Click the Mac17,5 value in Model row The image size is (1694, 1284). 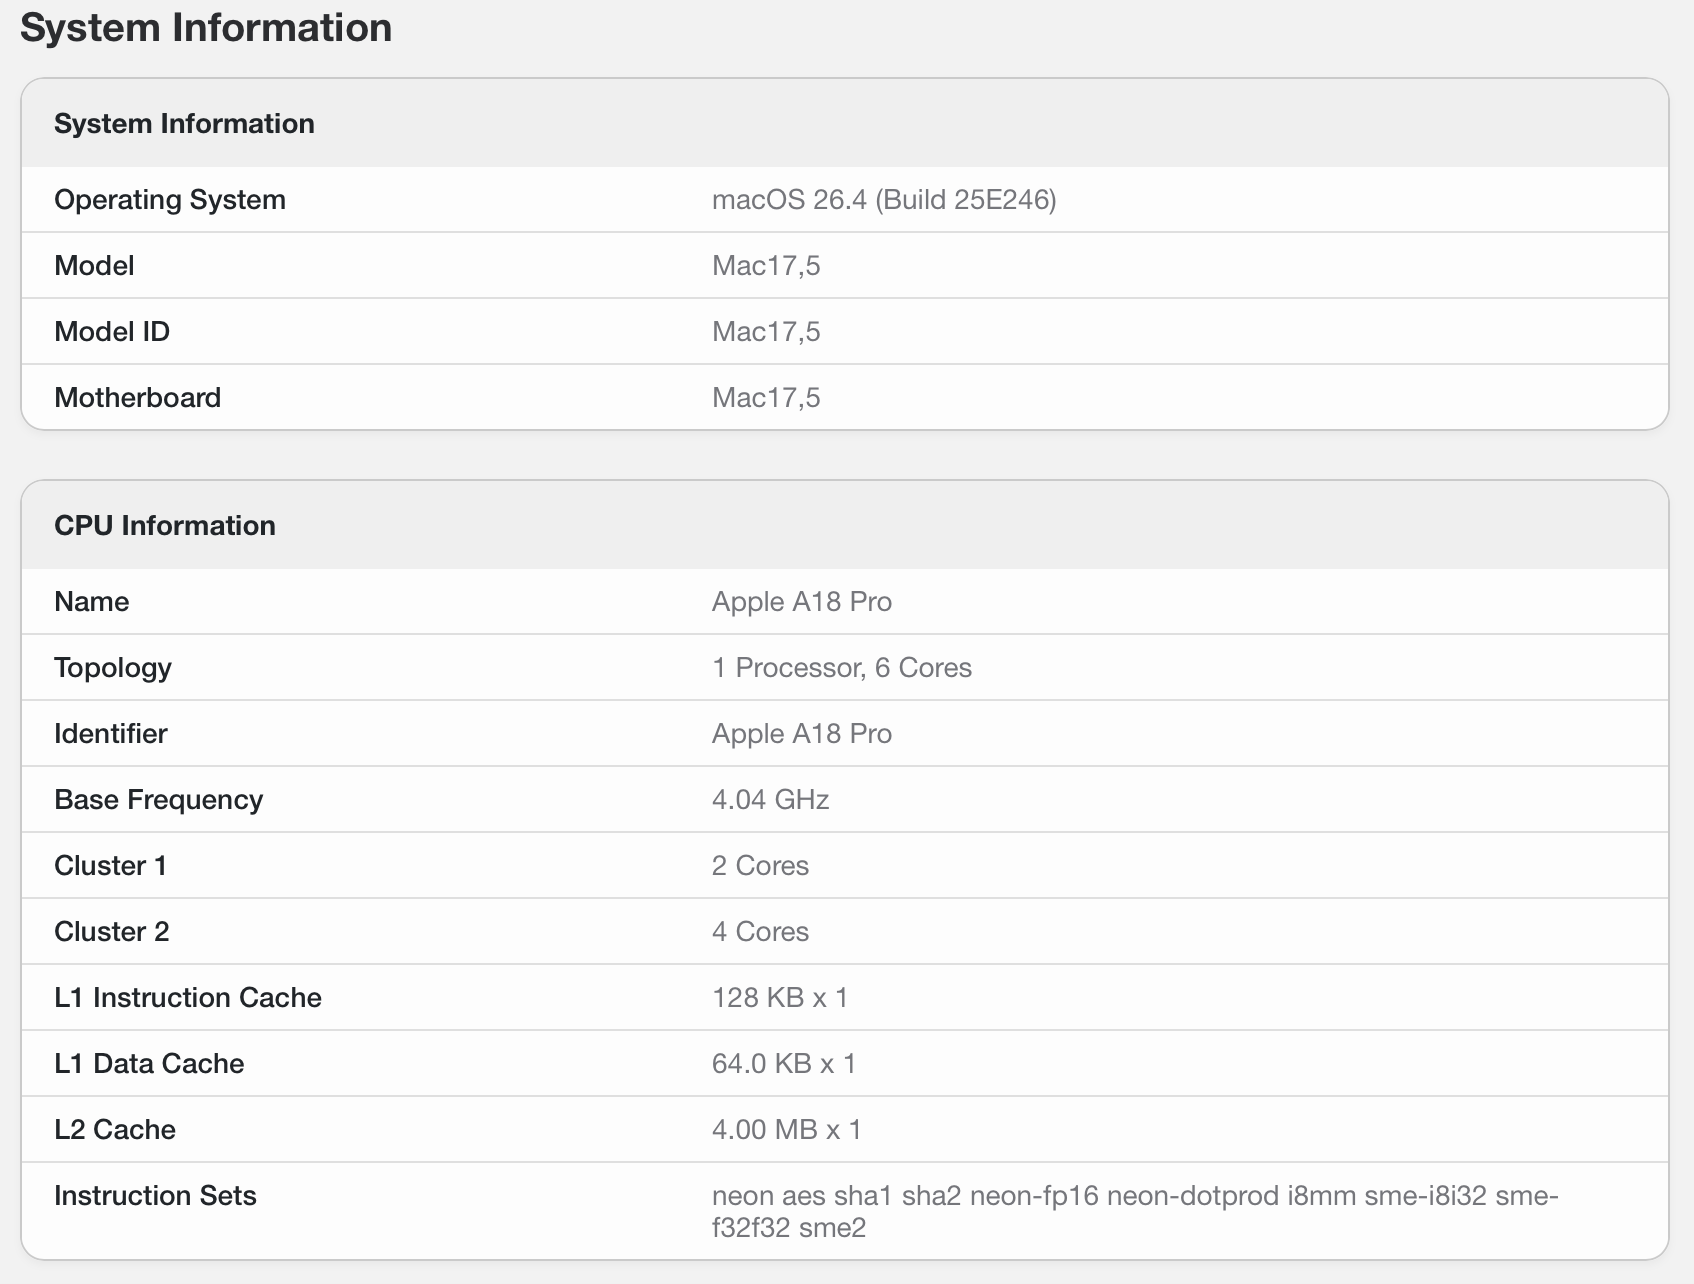pos(765,266)
